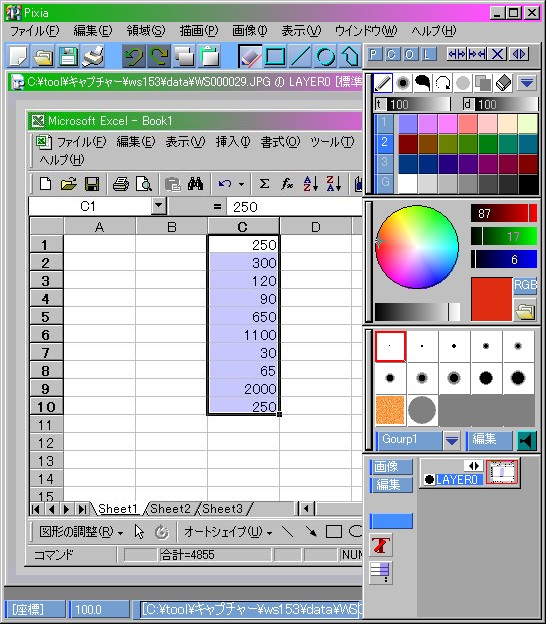Click the 100.0 zoom field in status bar

(99, 609)
